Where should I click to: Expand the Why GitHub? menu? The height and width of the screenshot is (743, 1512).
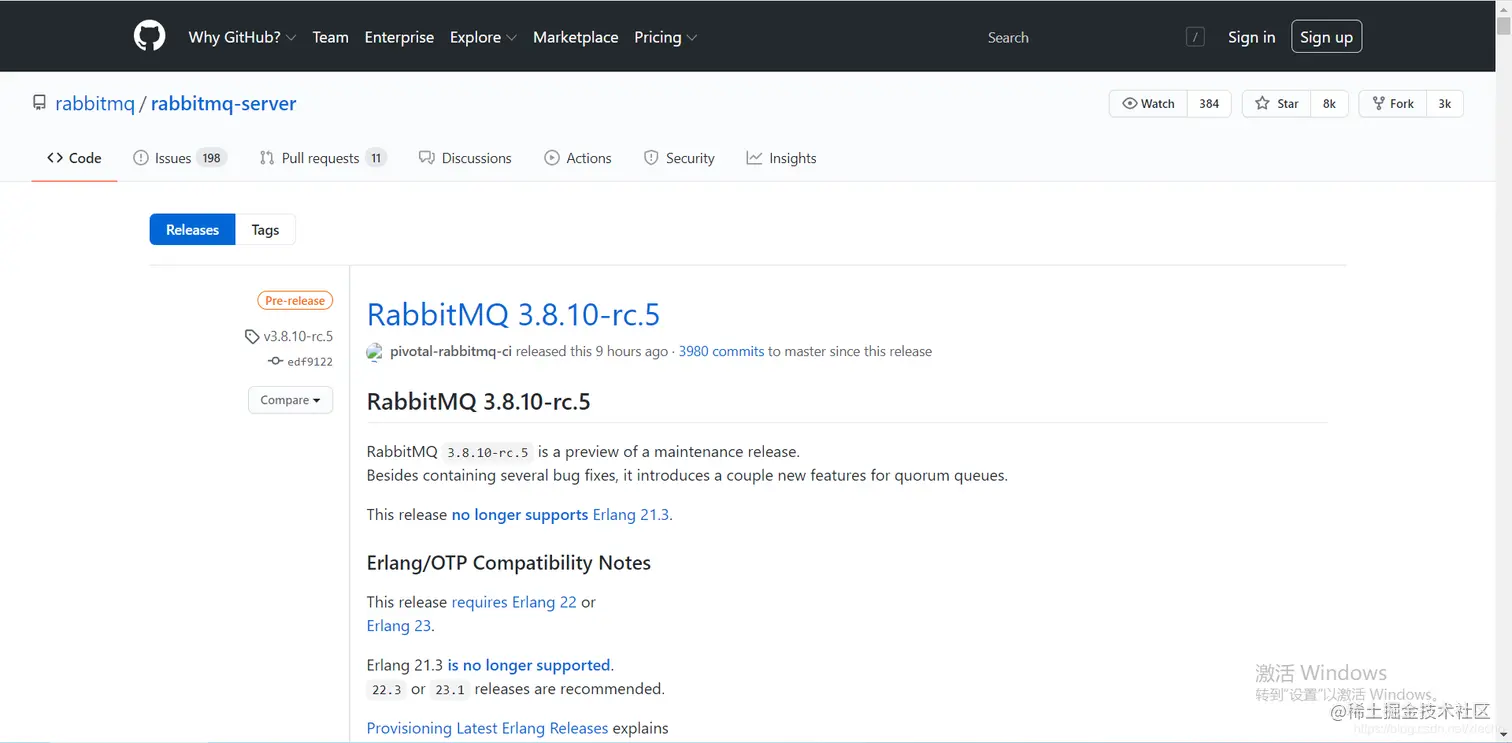pyautogui.click(x=242, y=37)
